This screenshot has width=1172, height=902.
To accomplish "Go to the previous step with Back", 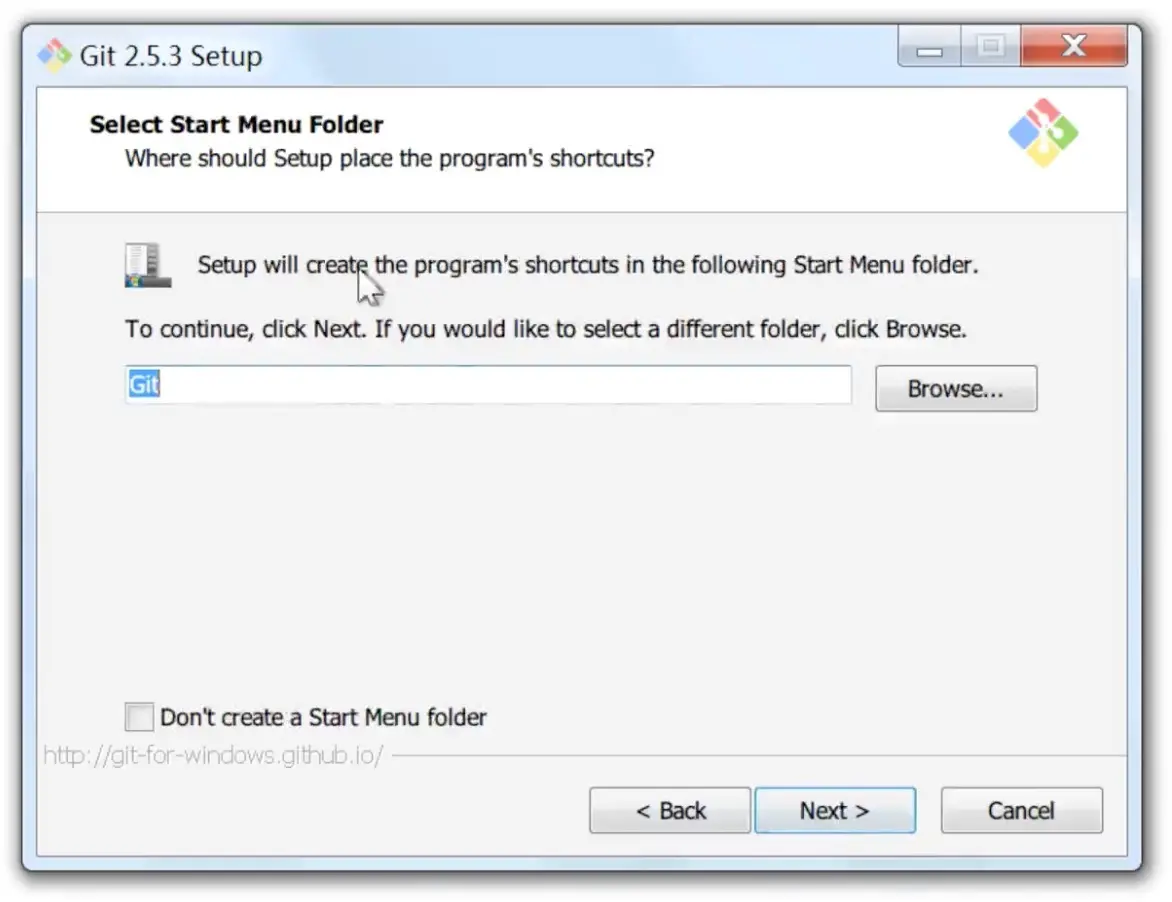I will (x=670, y=810).
